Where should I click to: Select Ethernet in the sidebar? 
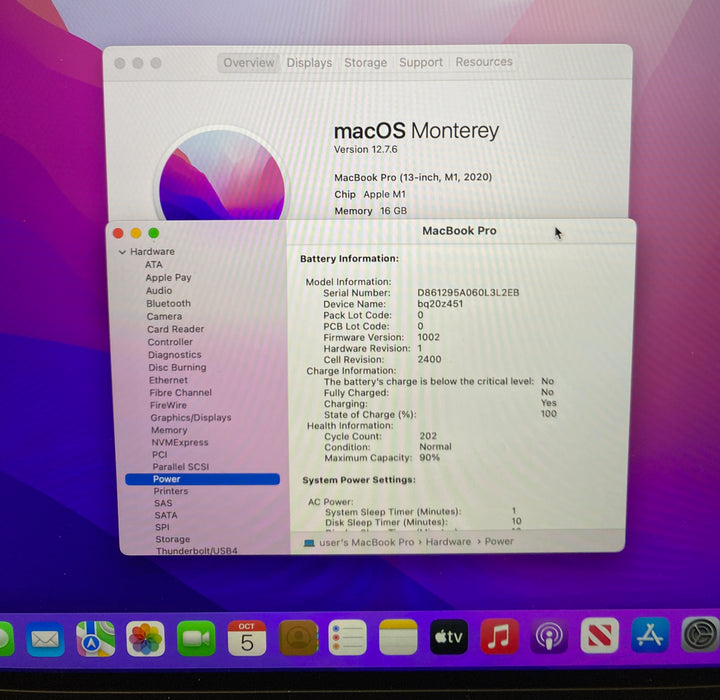point(168,380)
